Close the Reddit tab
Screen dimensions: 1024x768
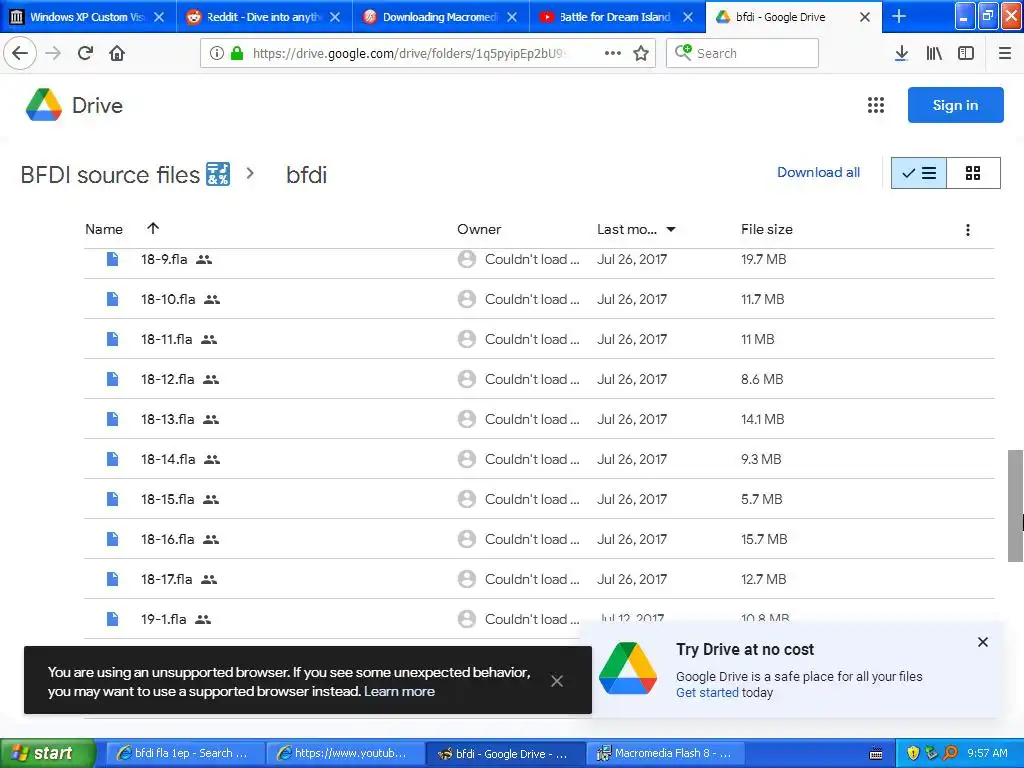[x=335, y=17]
